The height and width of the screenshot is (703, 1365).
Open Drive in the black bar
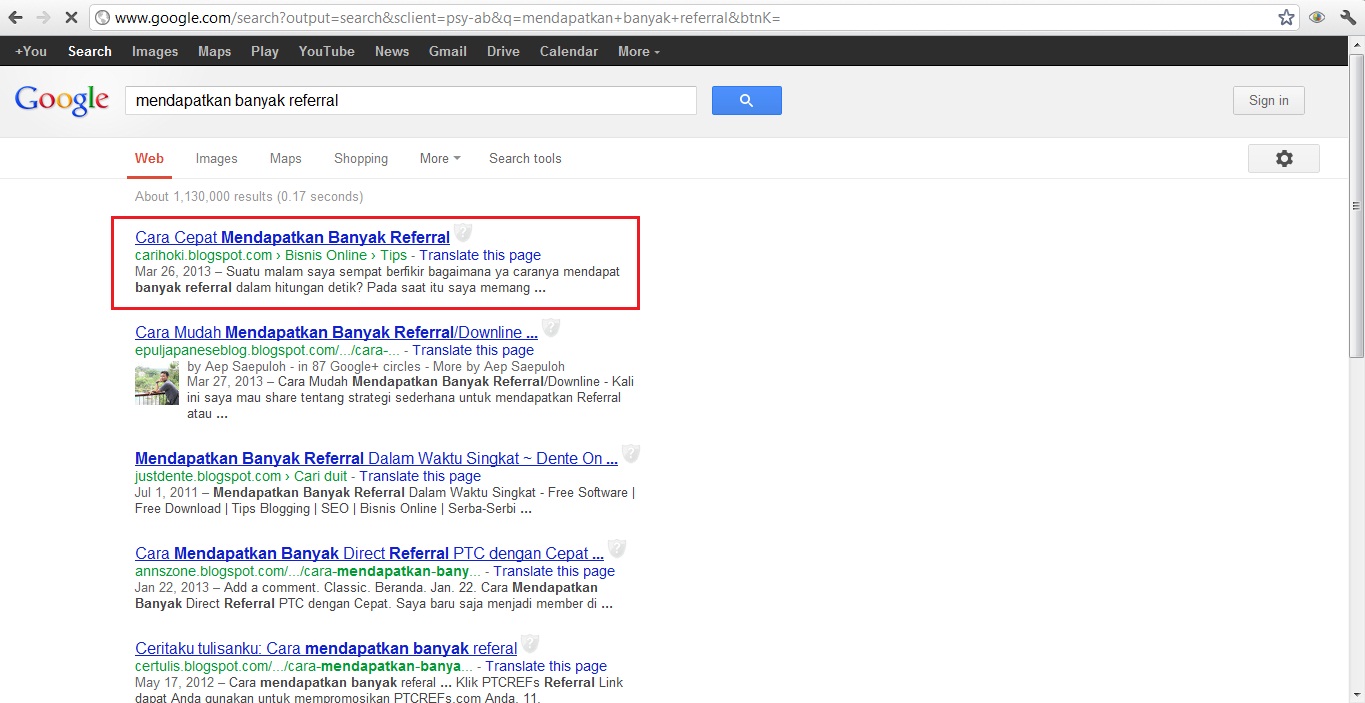click(503, 51)
